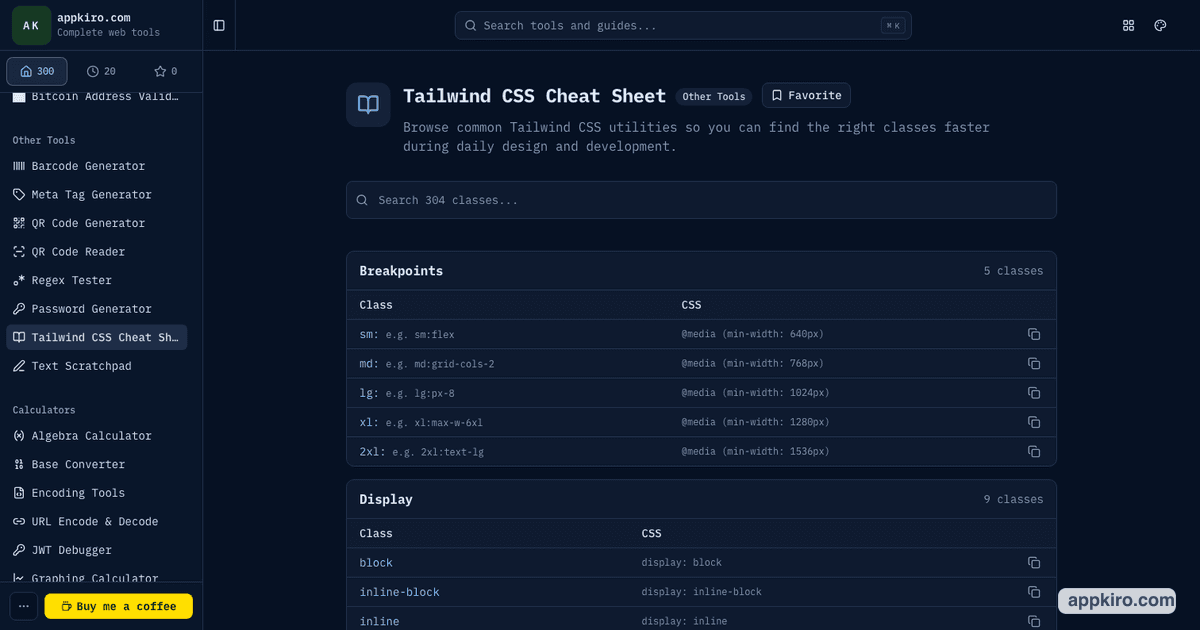Click the QR Code Generator icon

(x=19, y=223)
